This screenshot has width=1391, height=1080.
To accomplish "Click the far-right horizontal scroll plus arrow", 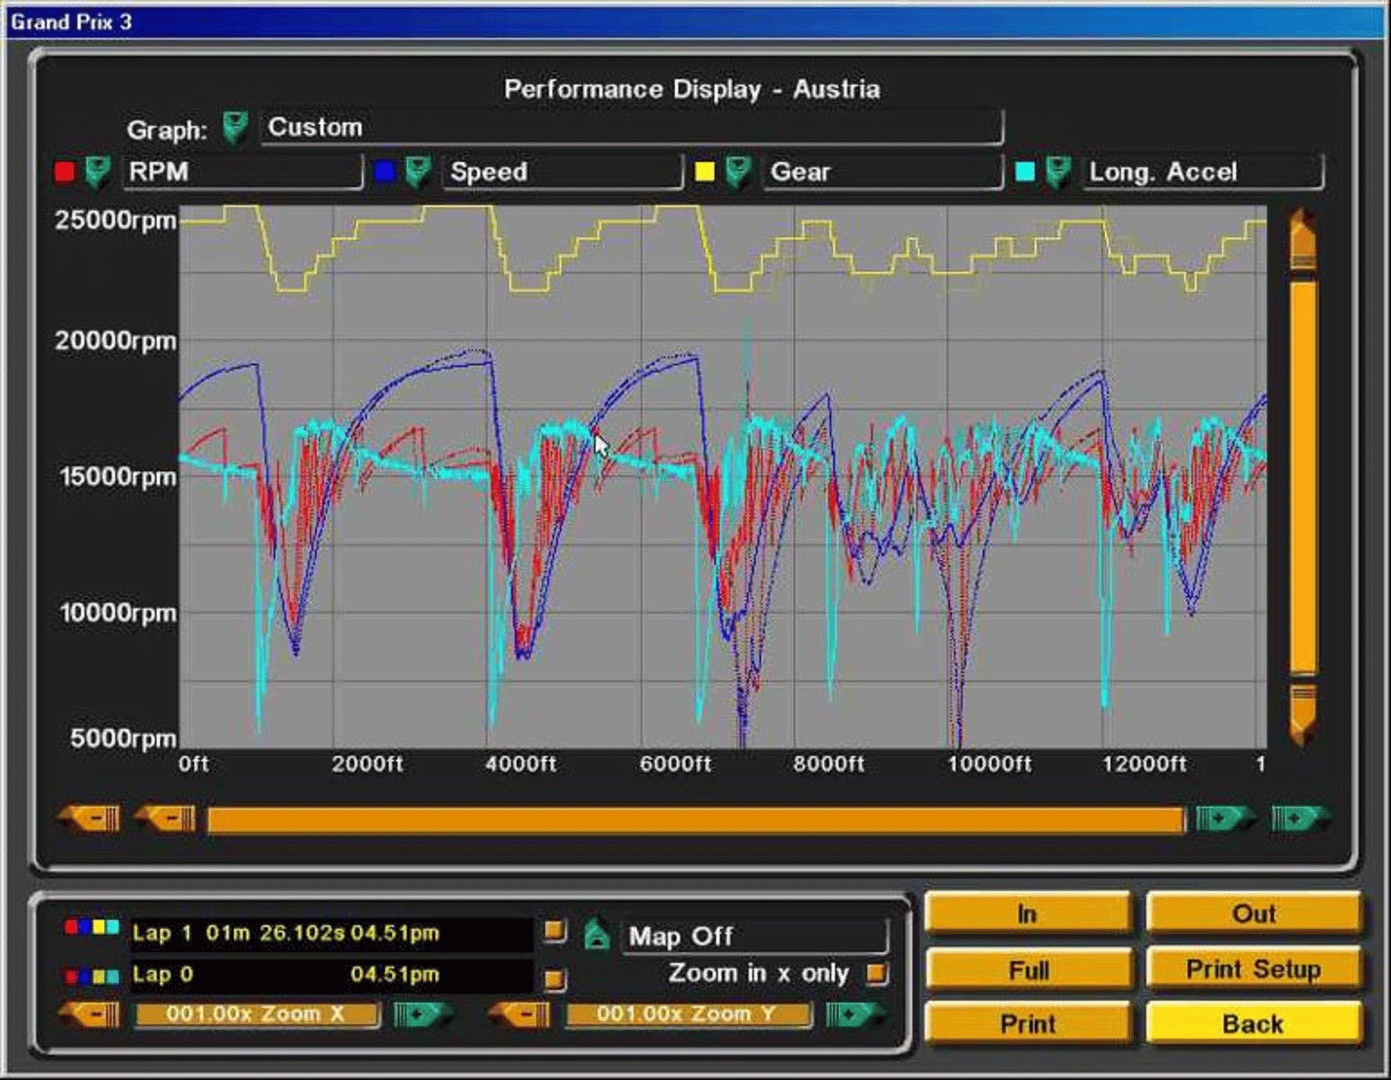I will [x=1298, y=819].
